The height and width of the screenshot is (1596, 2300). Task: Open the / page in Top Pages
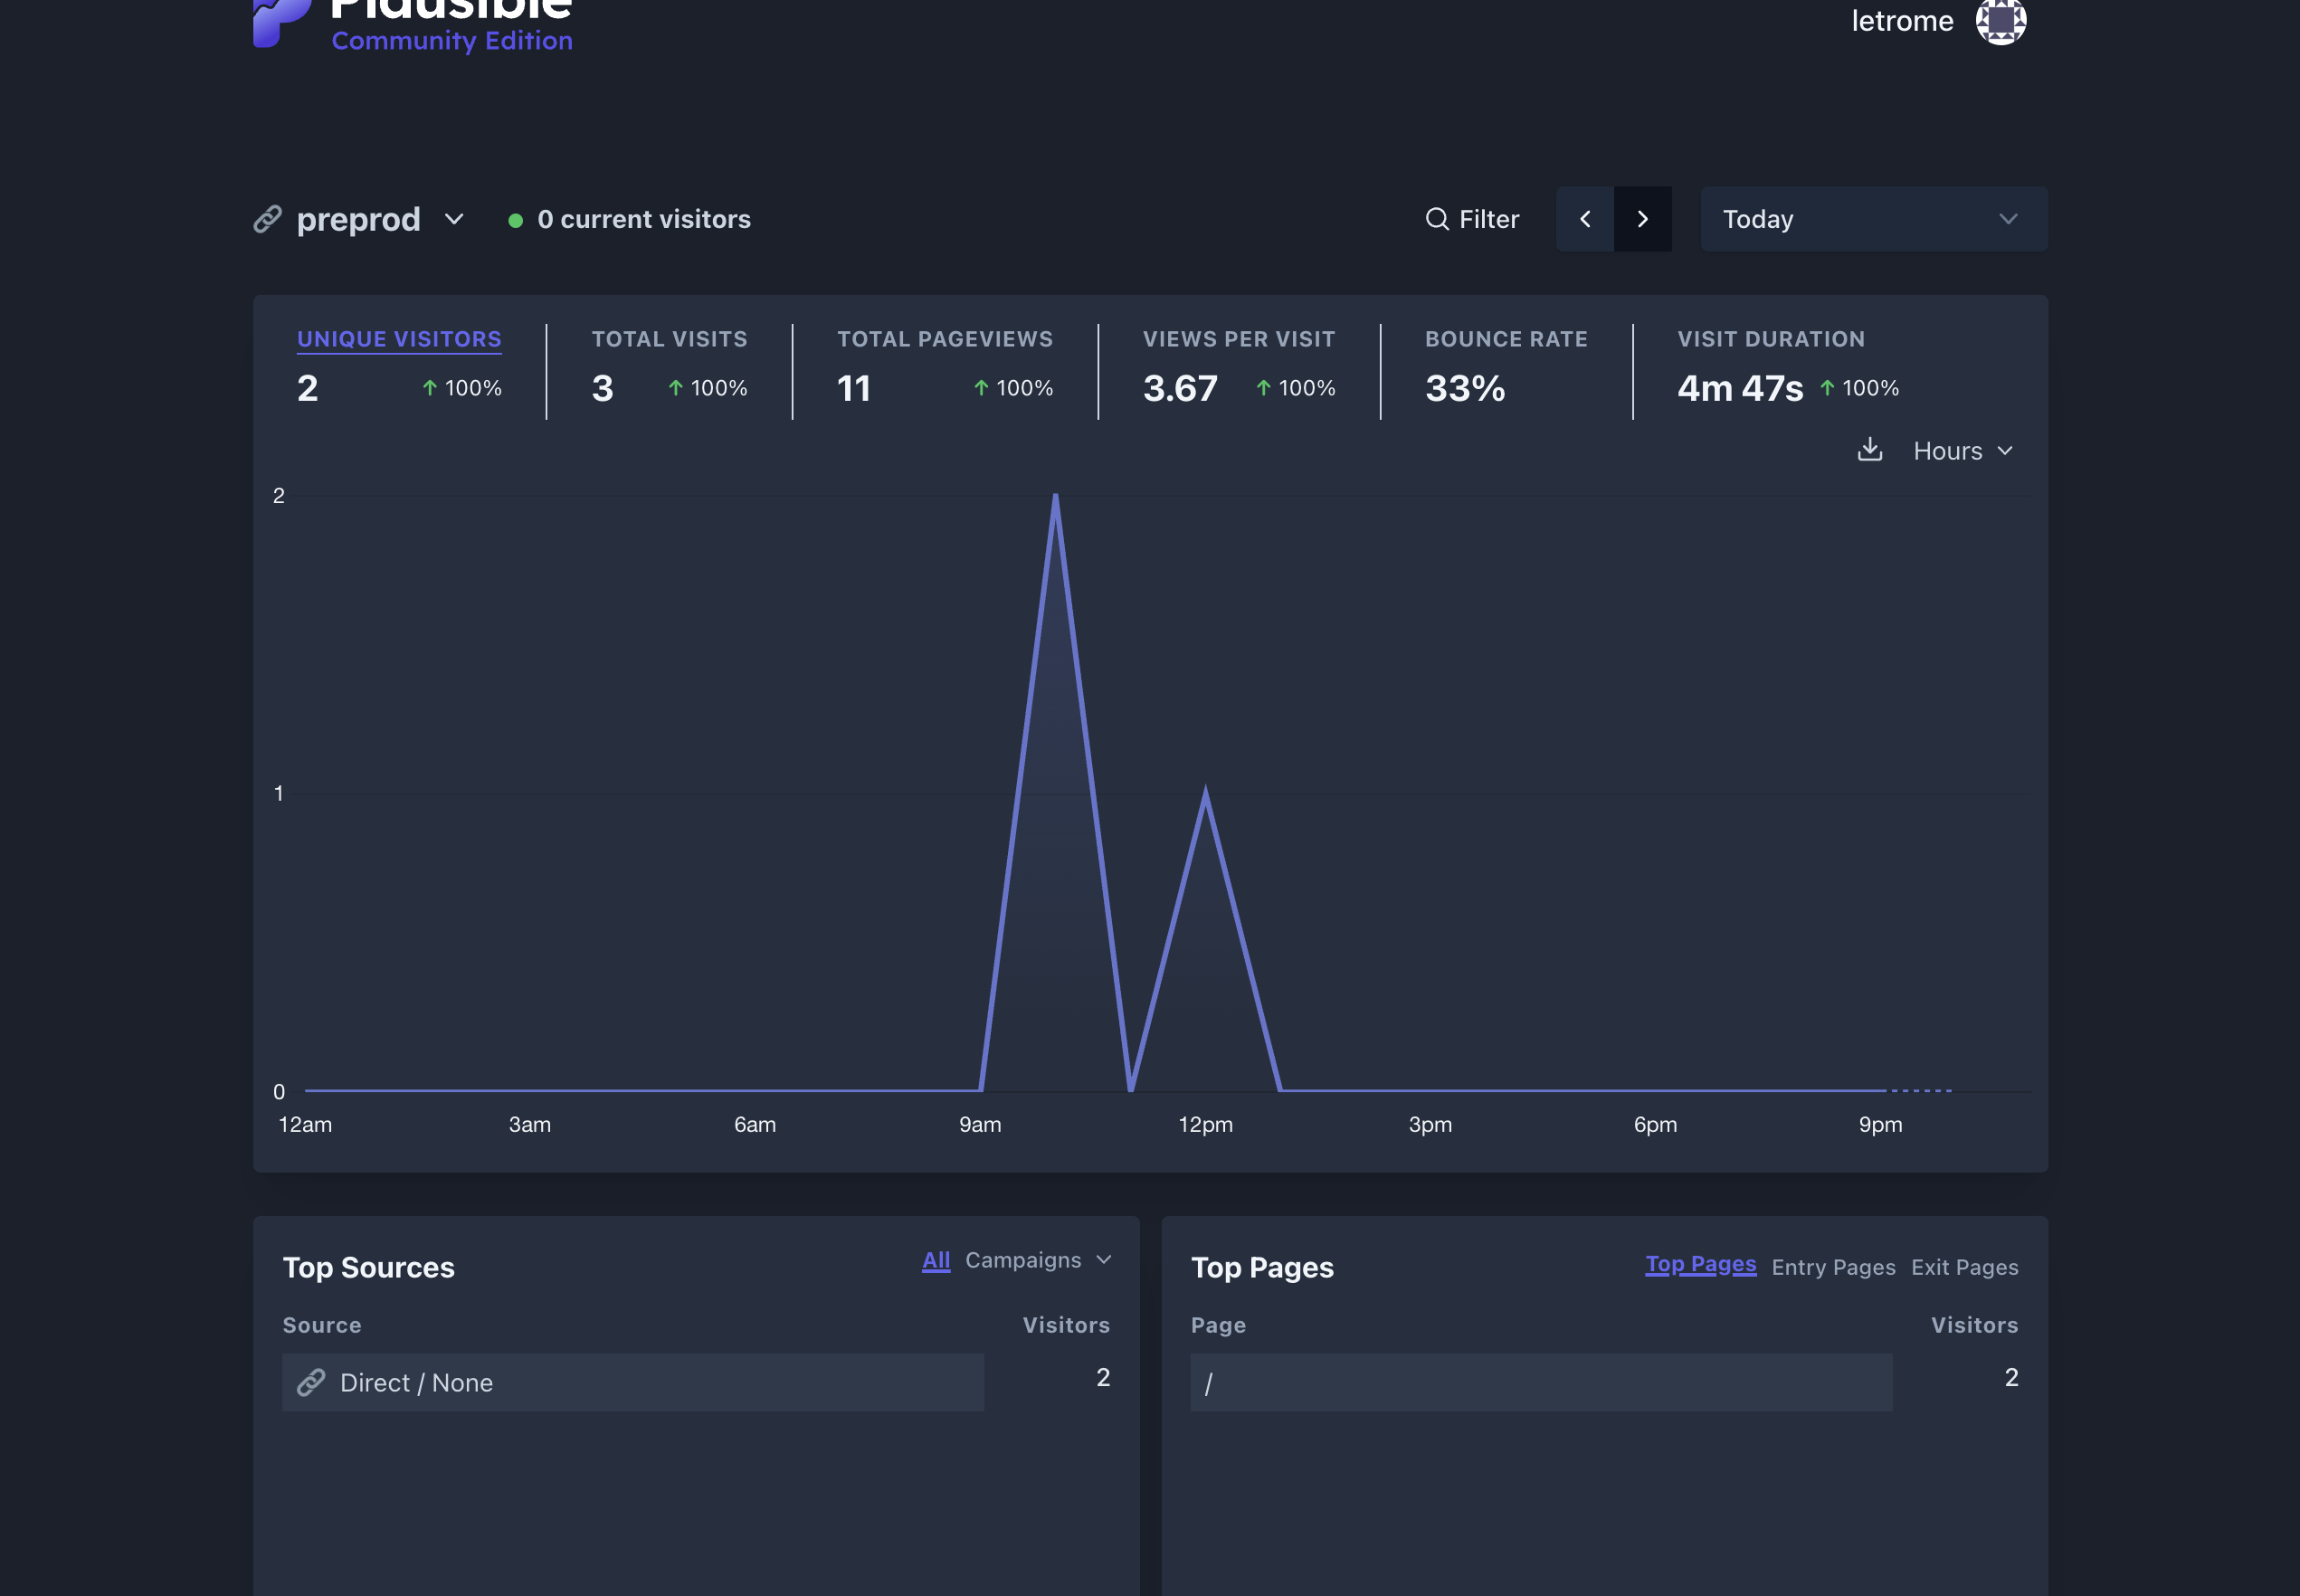click(x=1209, y=1382)
